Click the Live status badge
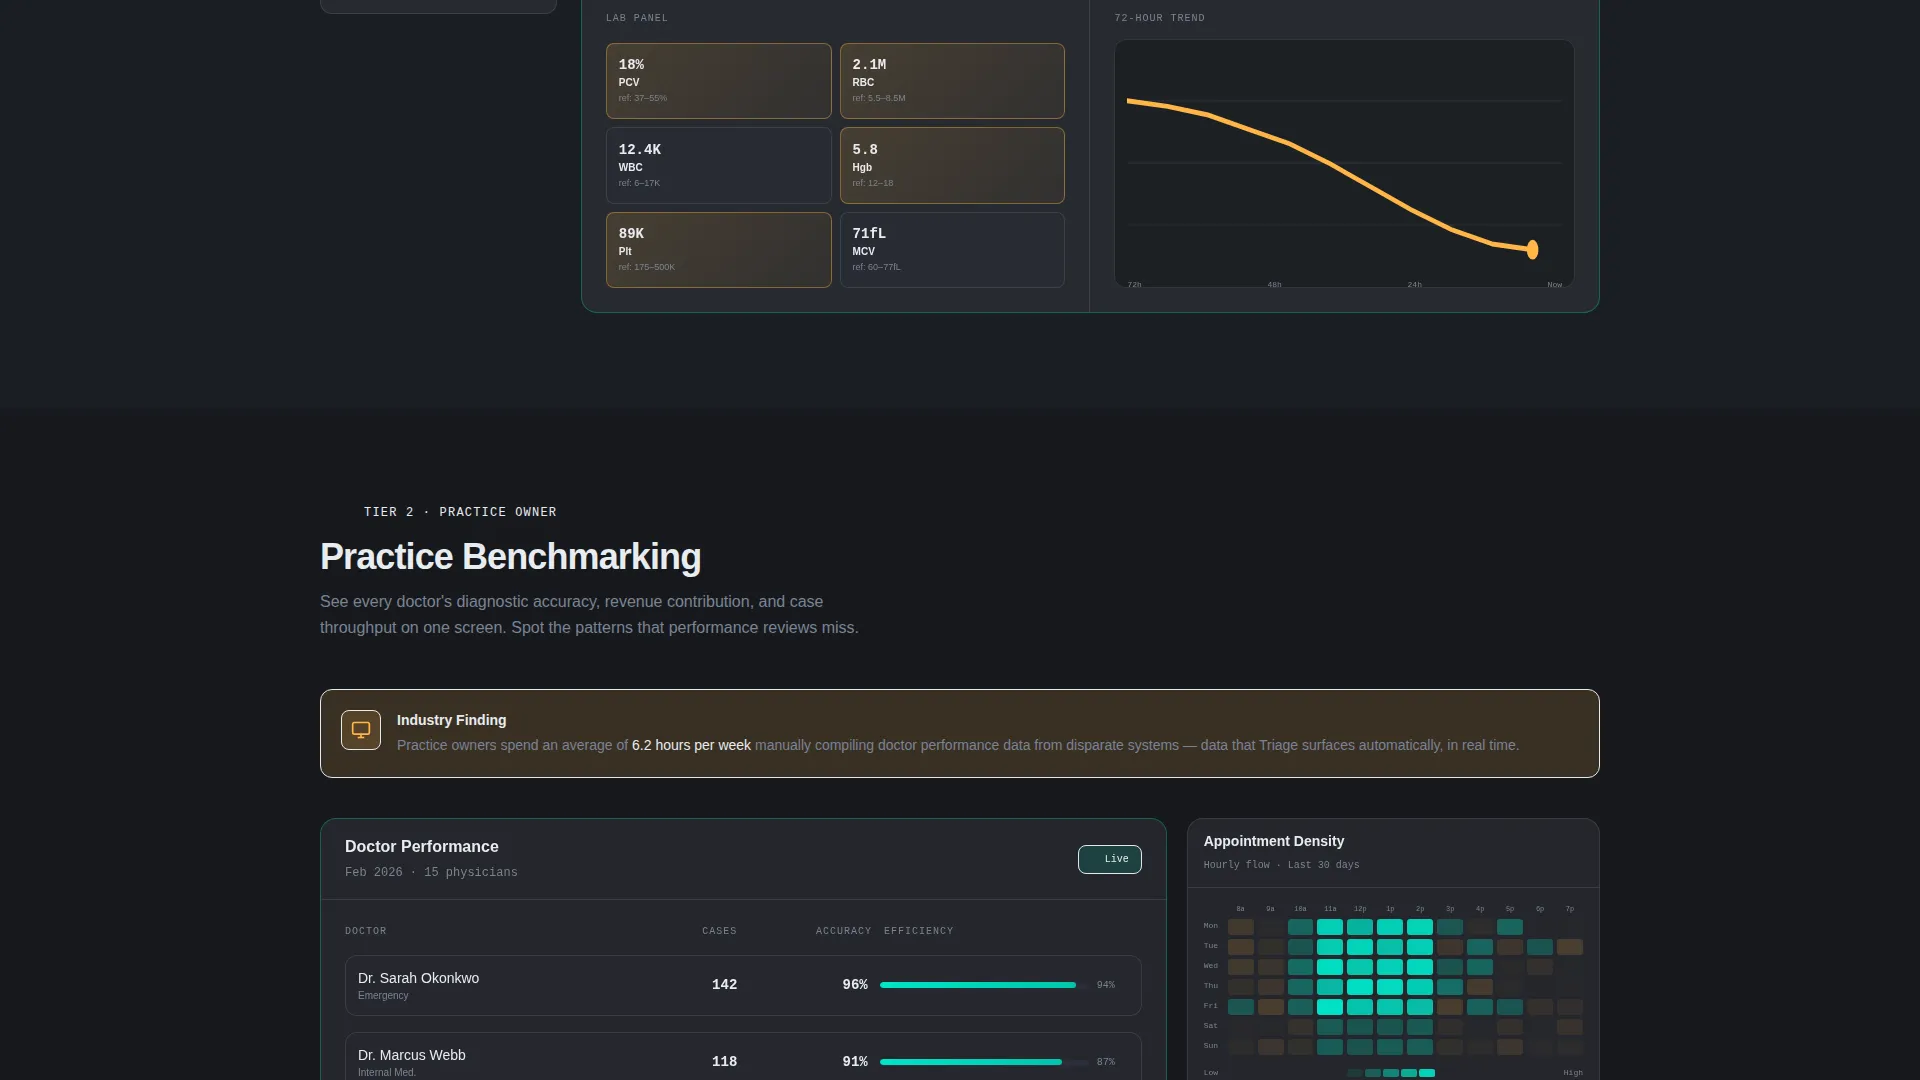Viewport: 1920px width, 1080px height. 1110,859
